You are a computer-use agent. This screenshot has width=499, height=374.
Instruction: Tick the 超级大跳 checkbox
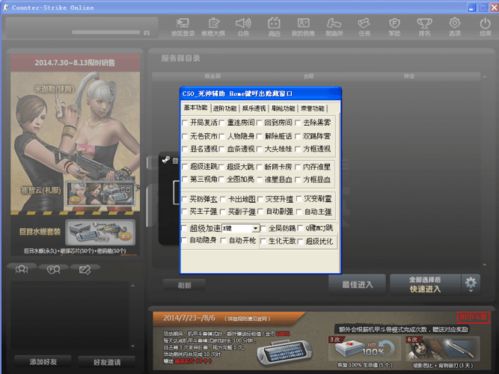point(222,166)
